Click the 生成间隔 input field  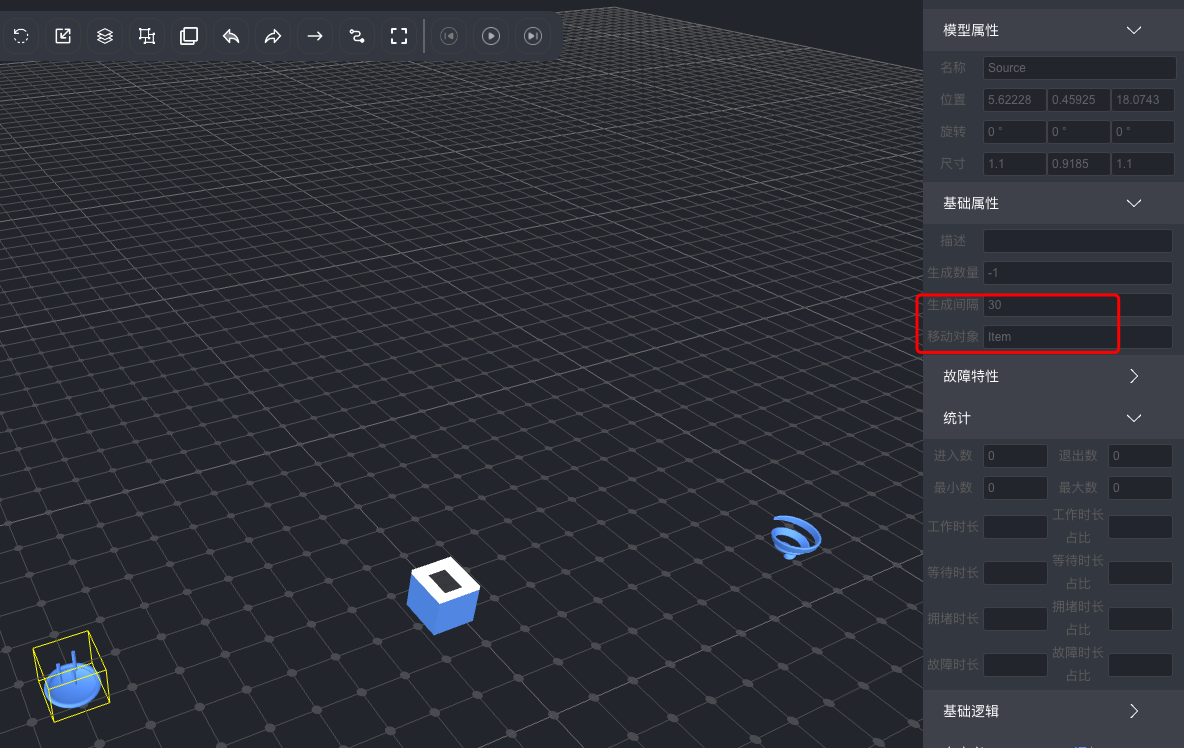click(x=1076, y=305)
